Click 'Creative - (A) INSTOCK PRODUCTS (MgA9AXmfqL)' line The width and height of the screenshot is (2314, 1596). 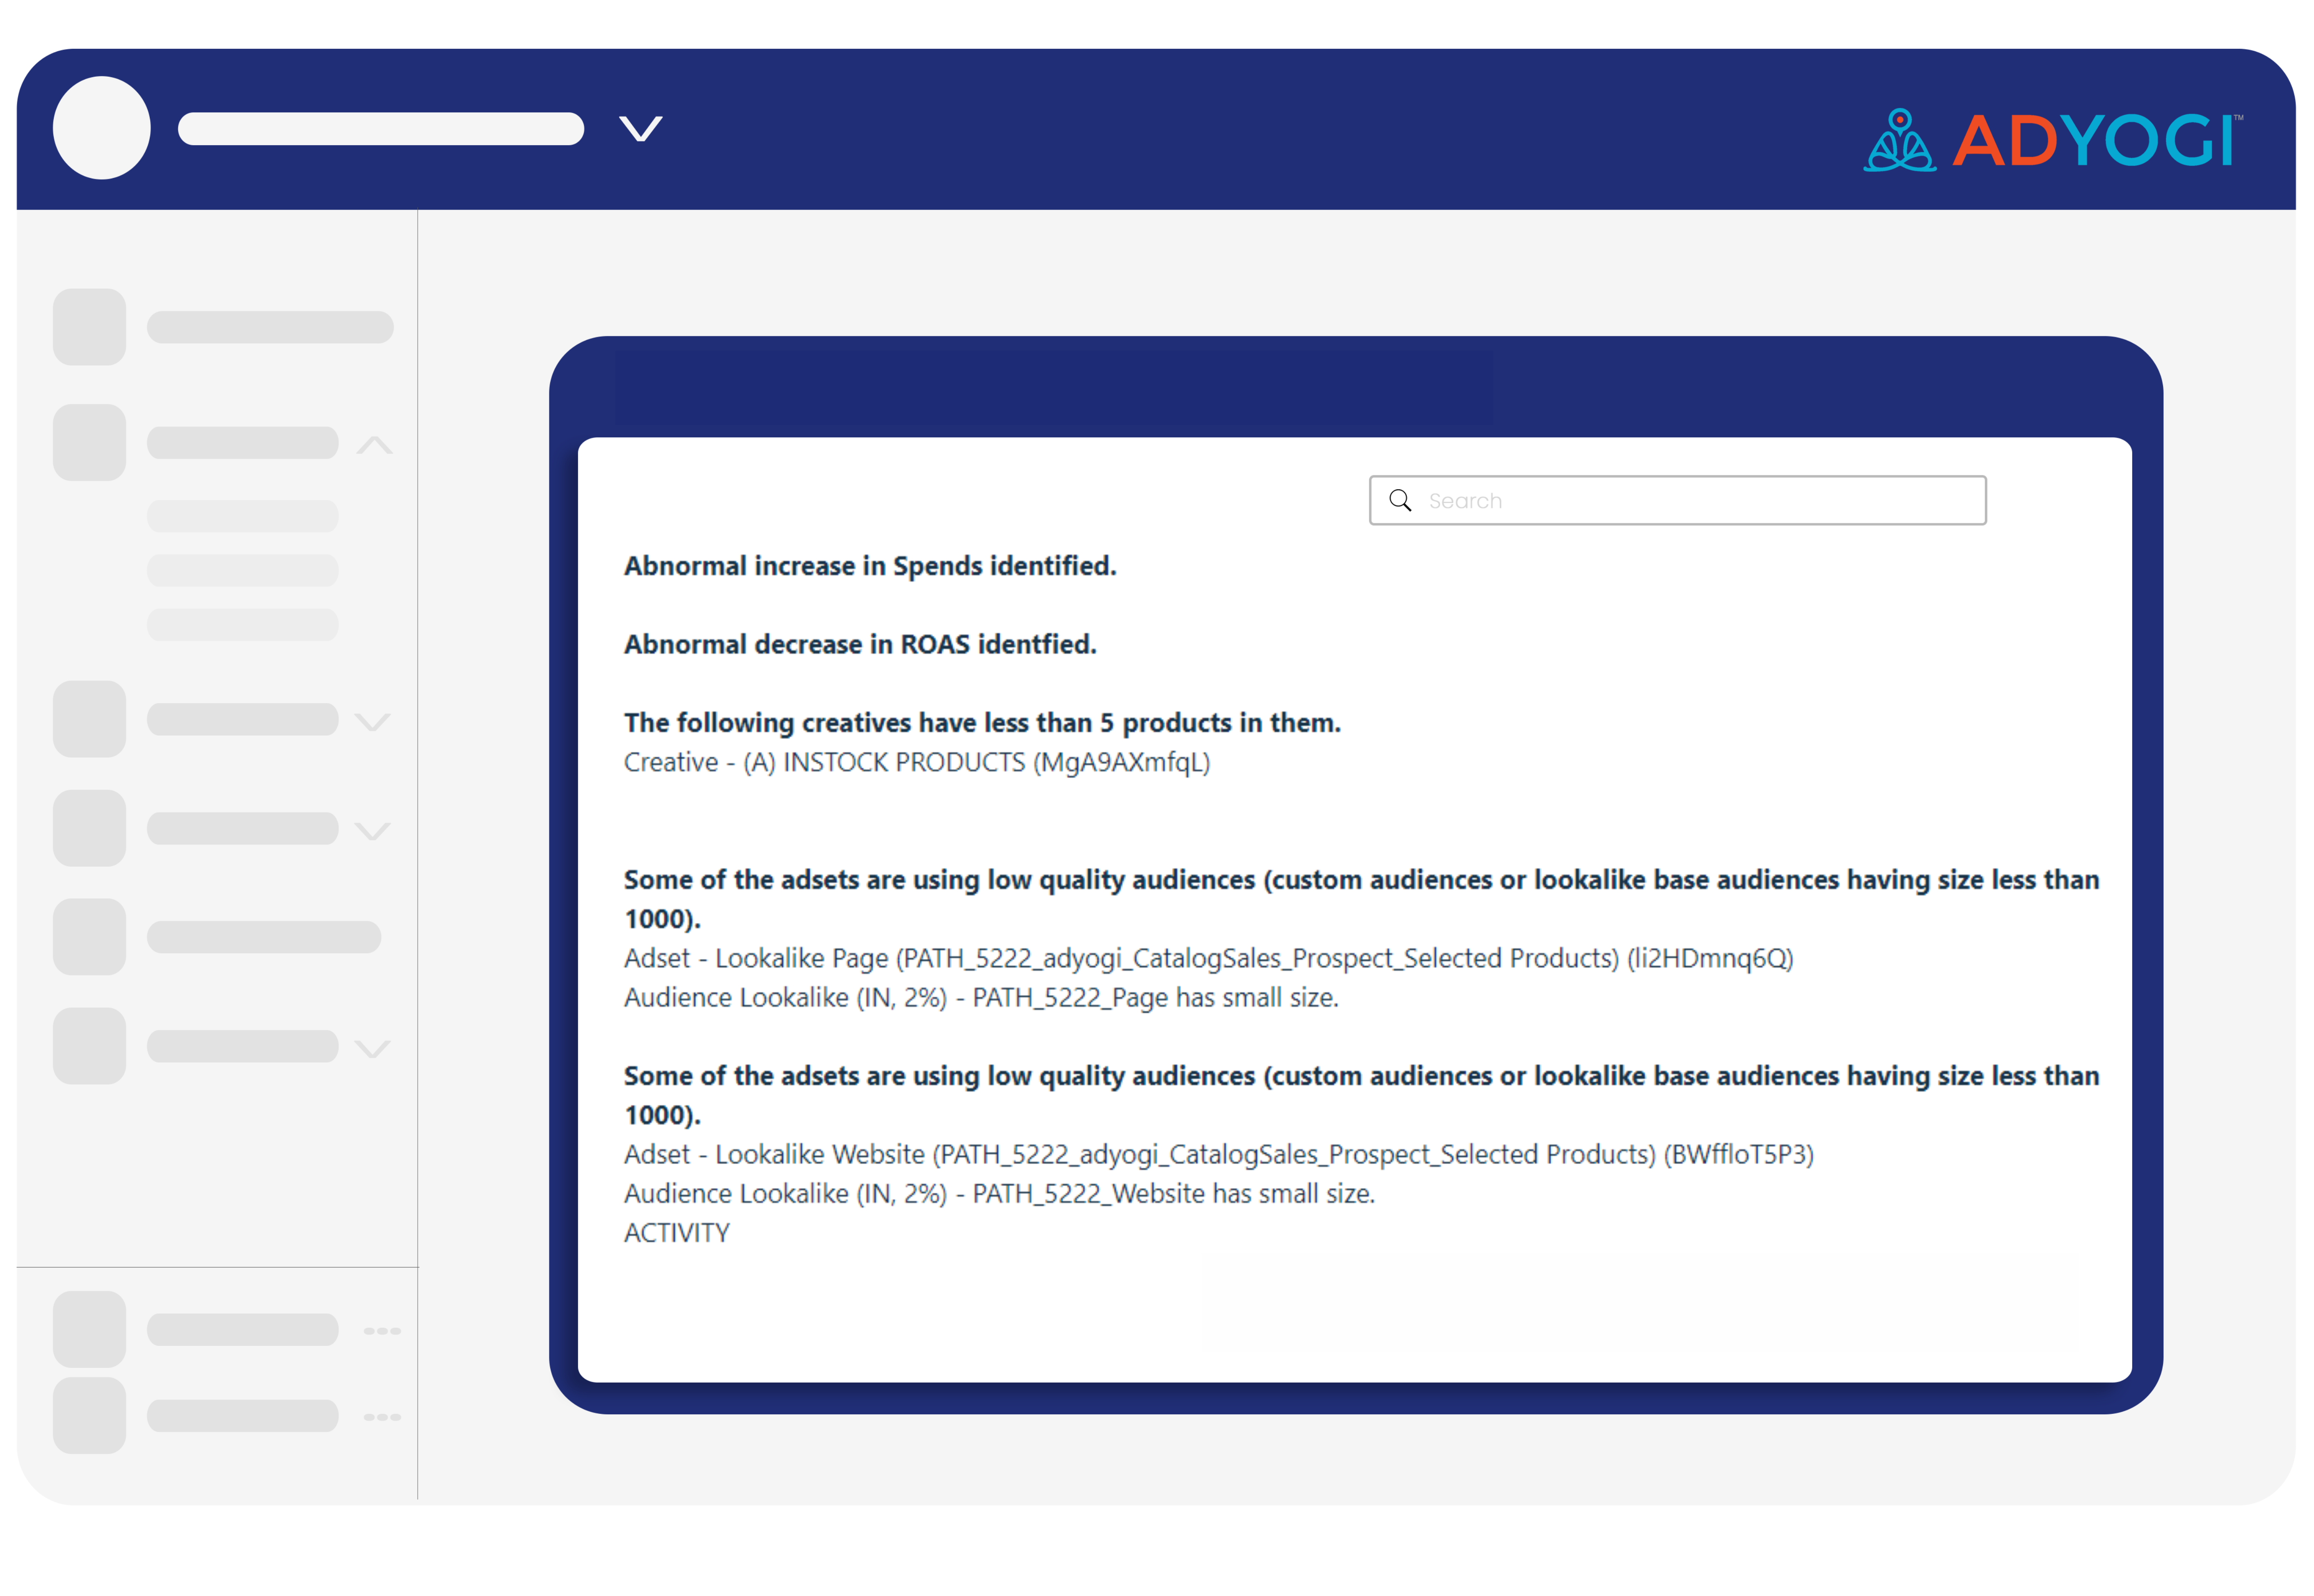click(917, 762)
